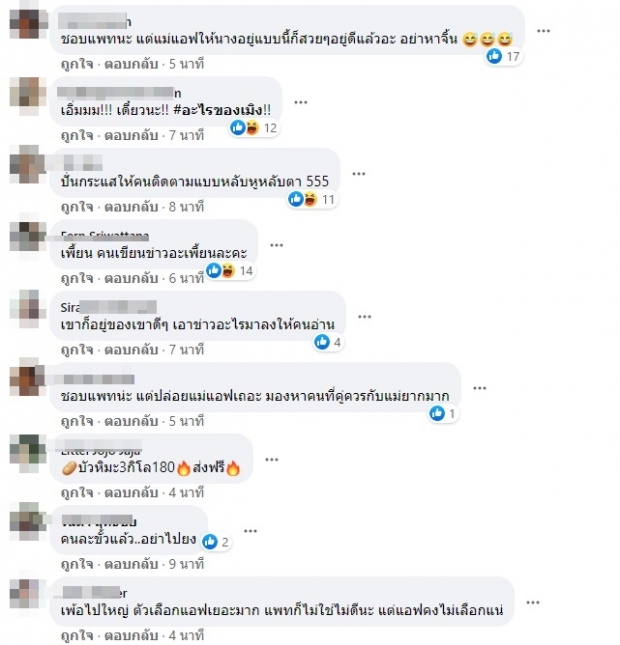This screenshot has width=620, height=645.
Task: Open three-dot options on the 17-likes comment
Action: [x=543, y=31]
